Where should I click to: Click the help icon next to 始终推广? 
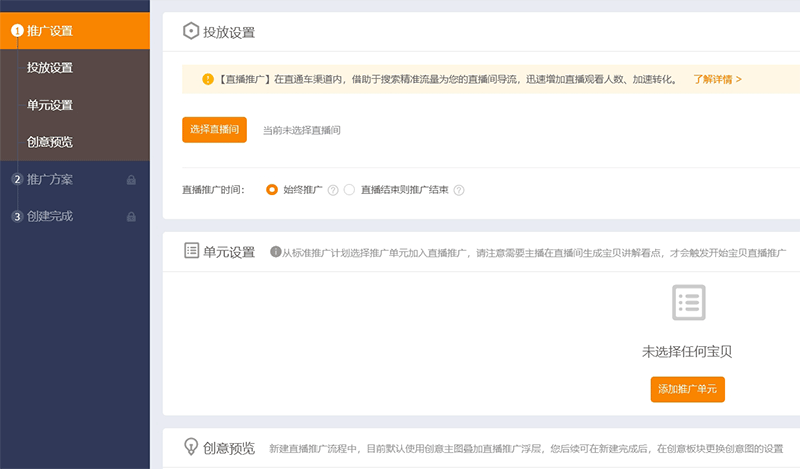click(333, 190)
